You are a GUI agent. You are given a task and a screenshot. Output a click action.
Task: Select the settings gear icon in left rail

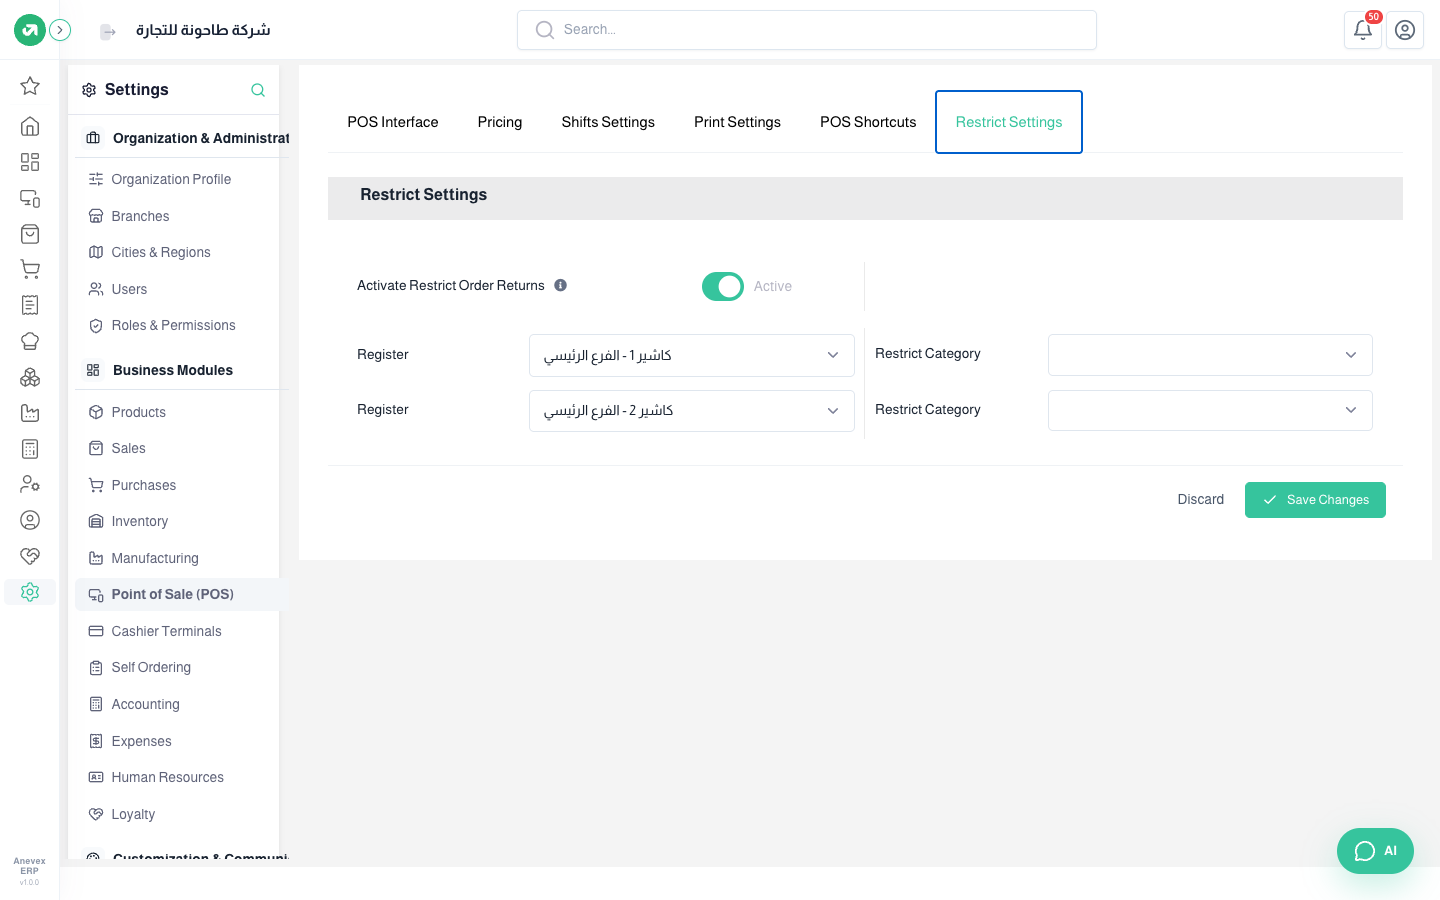[30, 592]
